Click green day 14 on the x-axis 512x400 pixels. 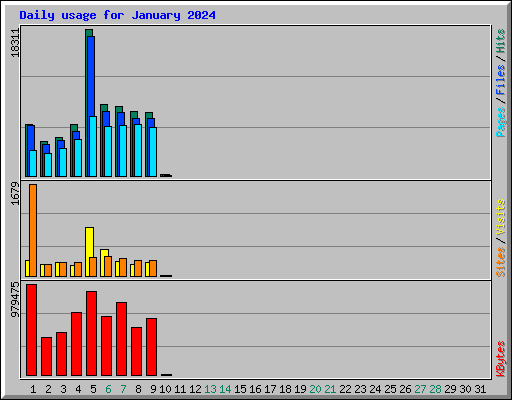pyautogui.click(x=225, y=389)
